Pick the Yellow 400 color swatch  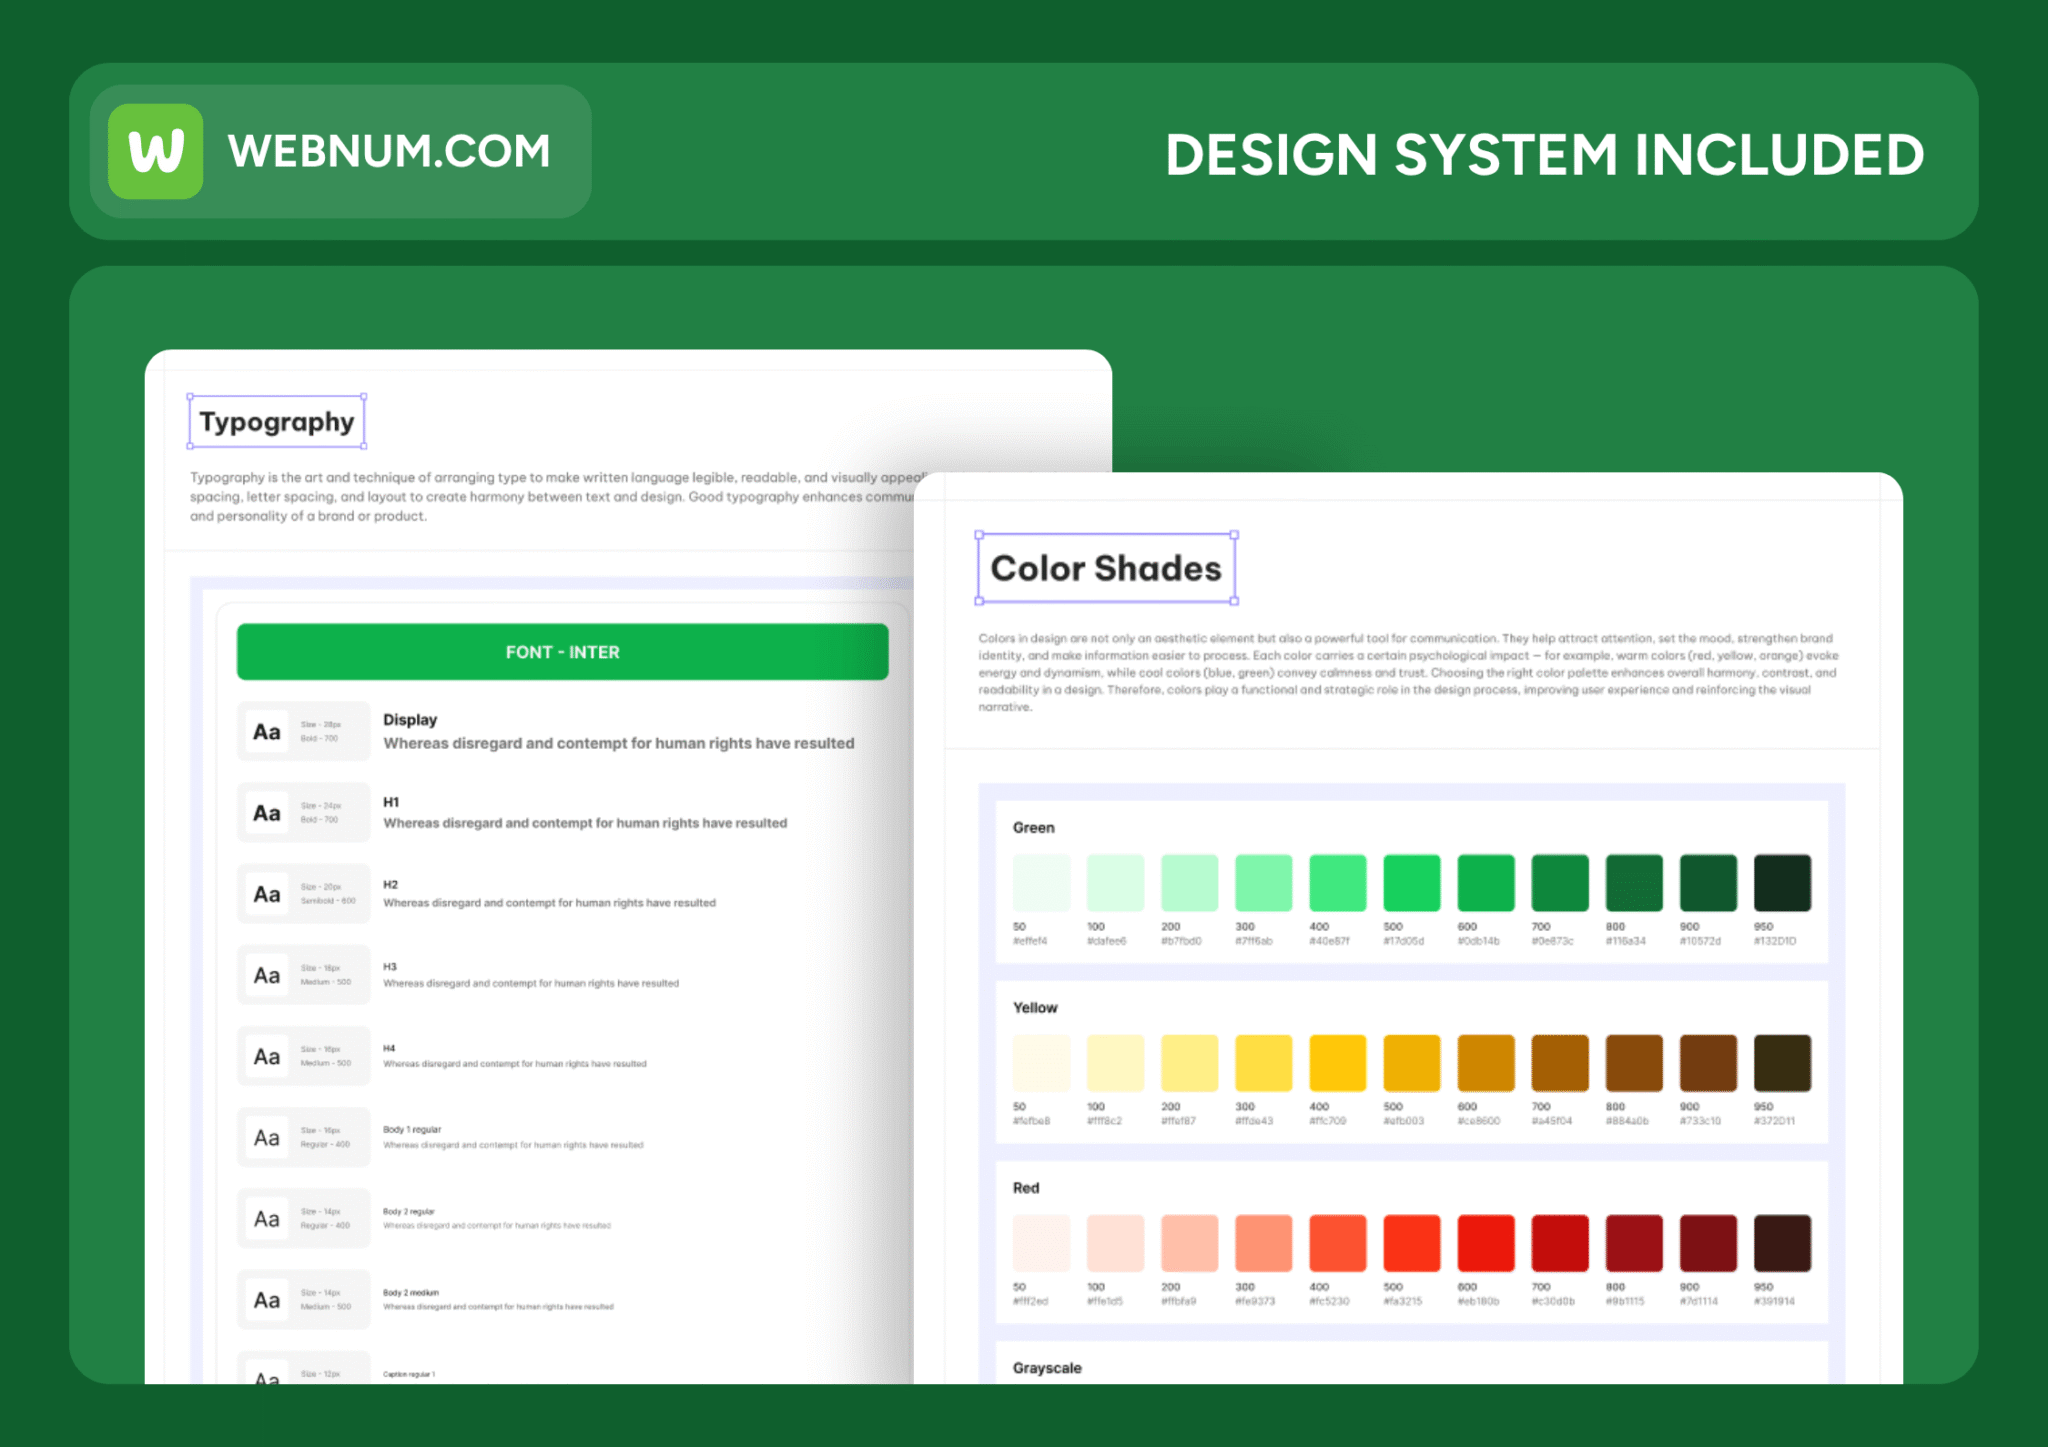(1337, 1063)
